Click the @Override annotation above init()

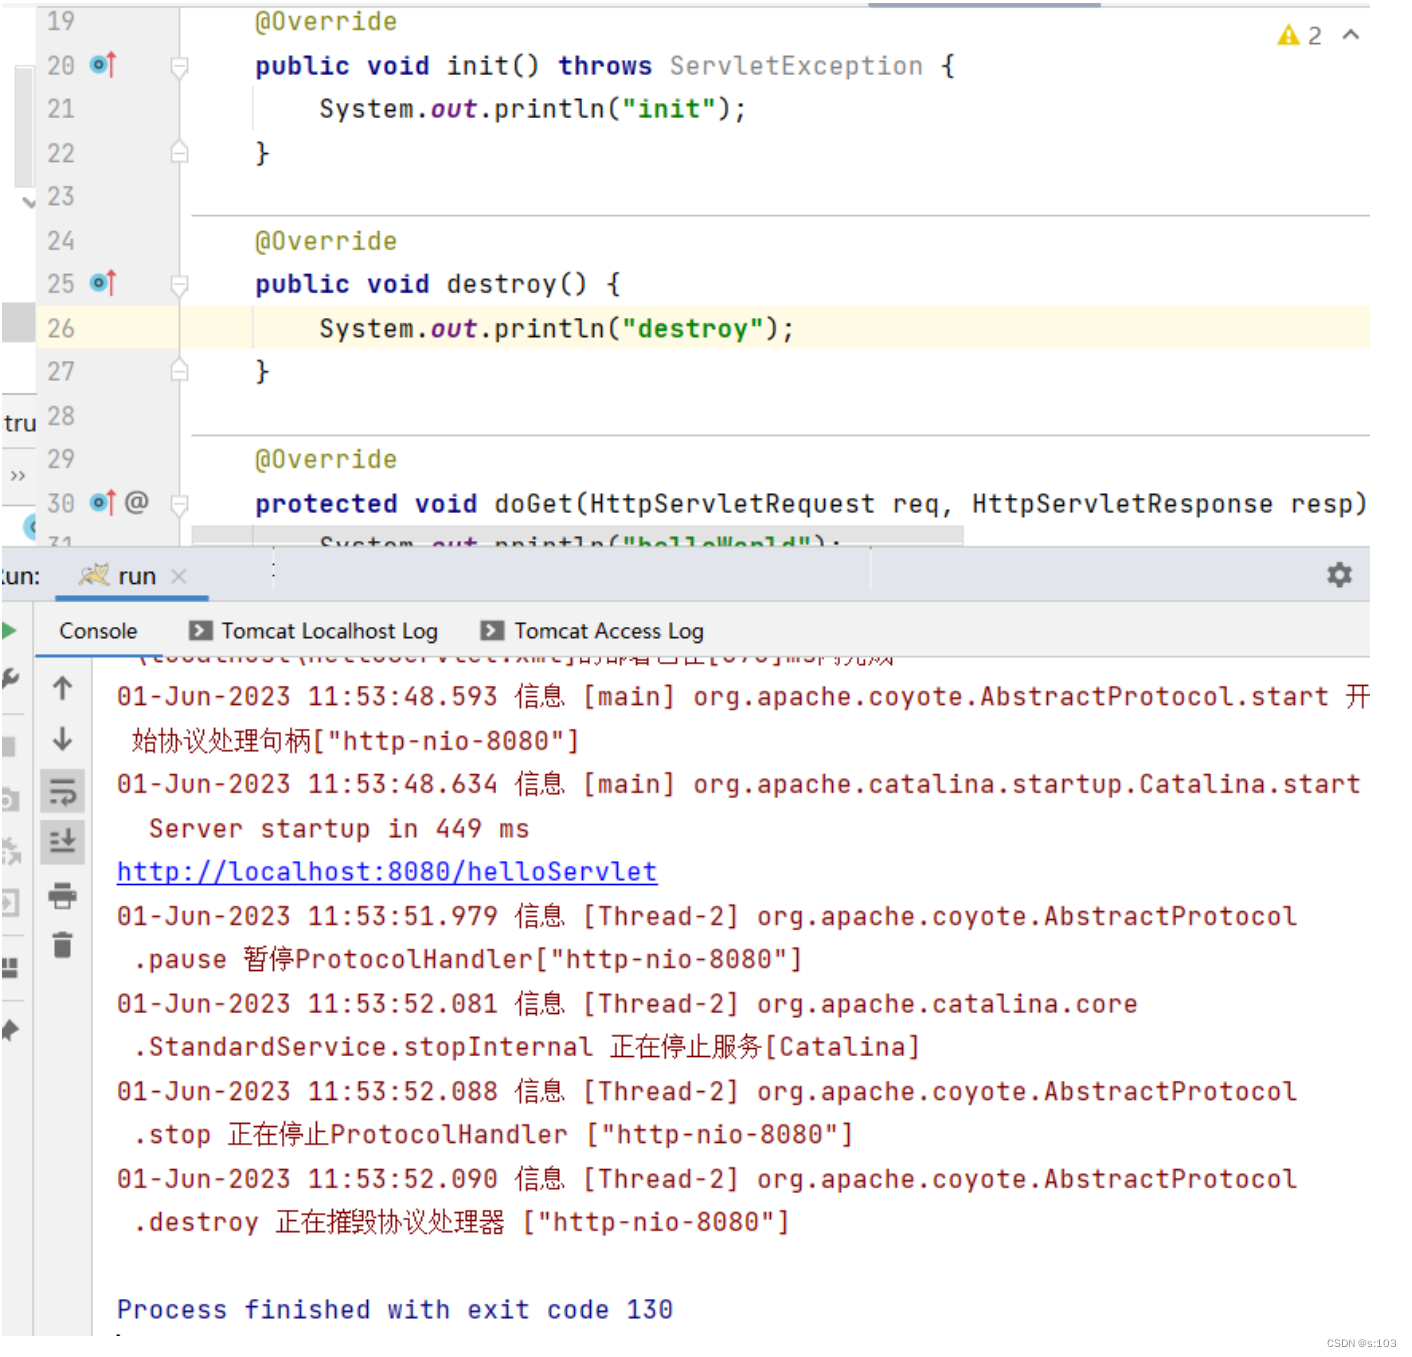tap(326, 22)
